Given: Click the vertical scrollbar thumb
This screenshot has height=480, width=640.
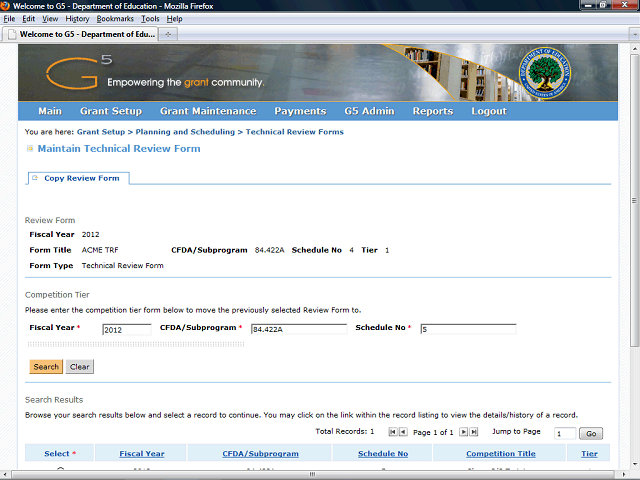Looking at the screenshot, I should tap(634, 200).
